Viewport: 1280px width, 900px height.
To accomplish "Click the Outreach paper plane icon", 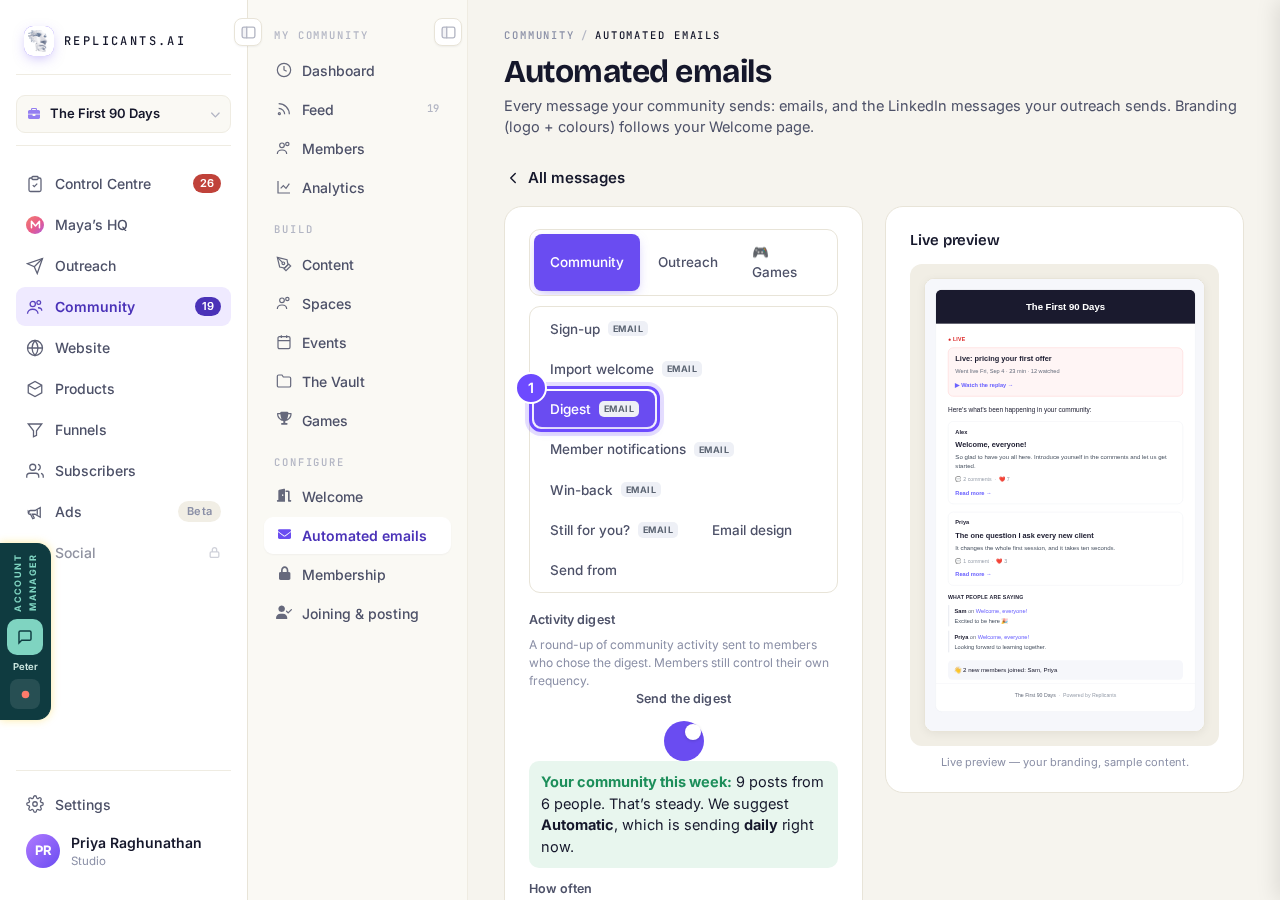I will 35,266.
